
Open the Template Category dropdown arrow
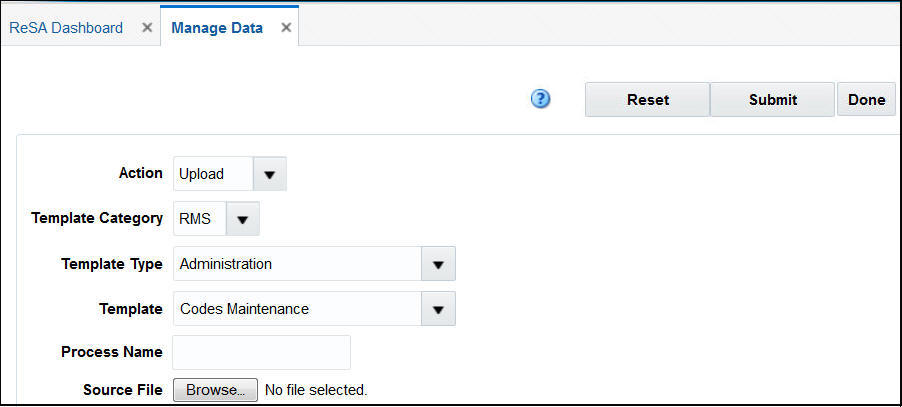coord(243,219)
